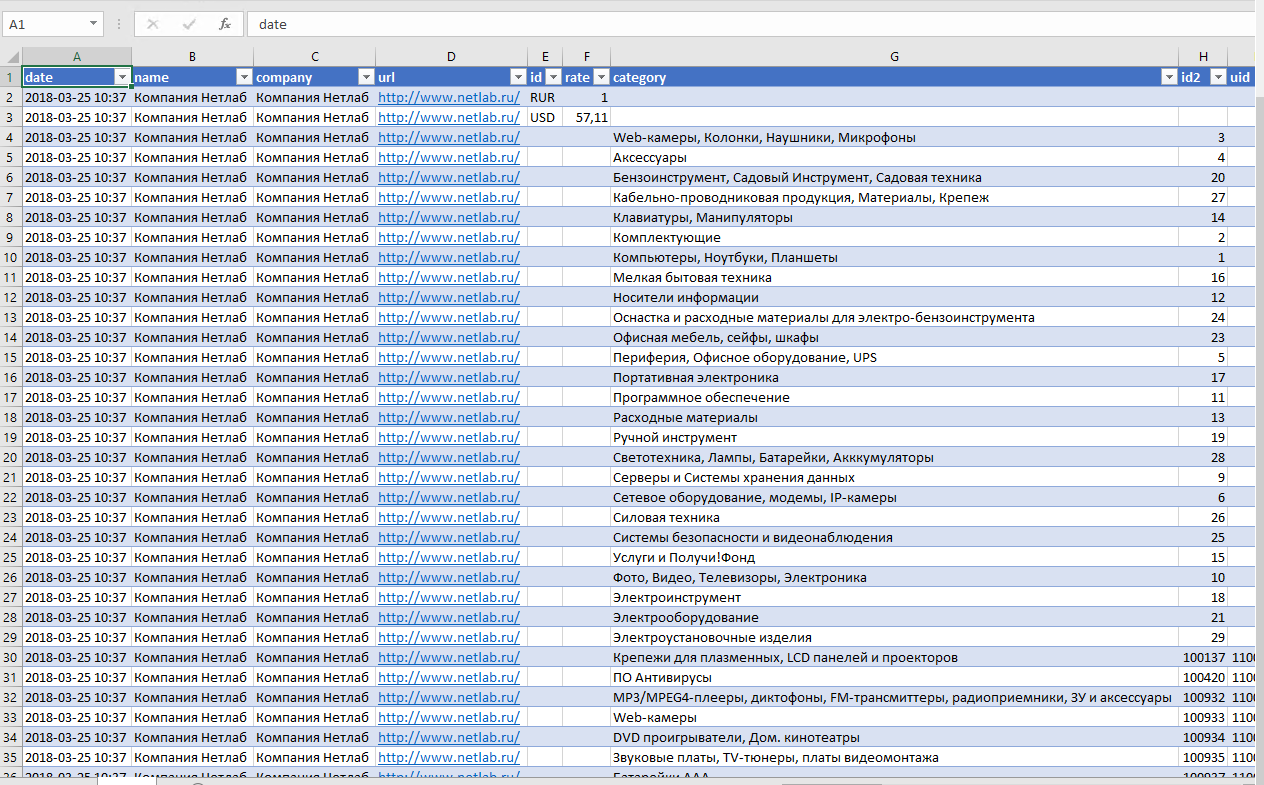
Task: Select column H header
Action: point(1203,57)
